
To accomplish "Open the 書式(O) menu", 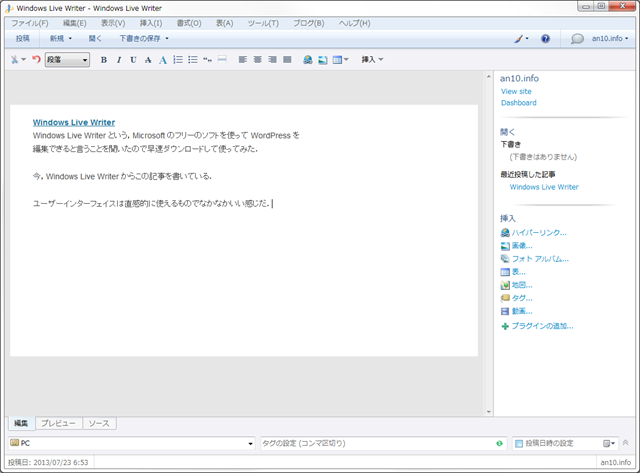I will click(189, 23).
